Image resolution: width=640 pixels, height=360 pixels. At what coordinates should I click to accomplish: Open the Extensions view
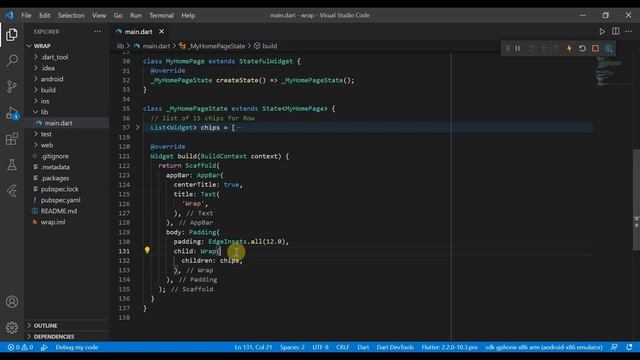coord(12,139)
